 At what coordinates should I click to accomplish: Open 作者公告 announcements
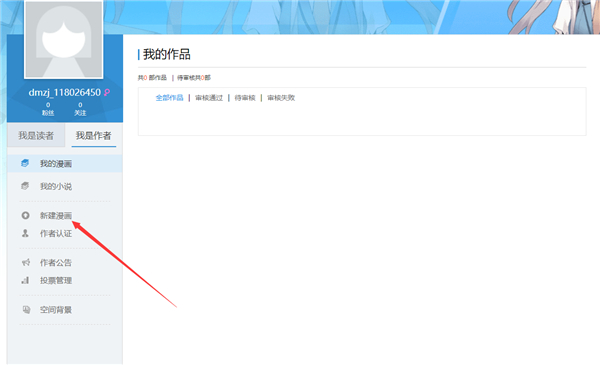[x=56, y=262]
